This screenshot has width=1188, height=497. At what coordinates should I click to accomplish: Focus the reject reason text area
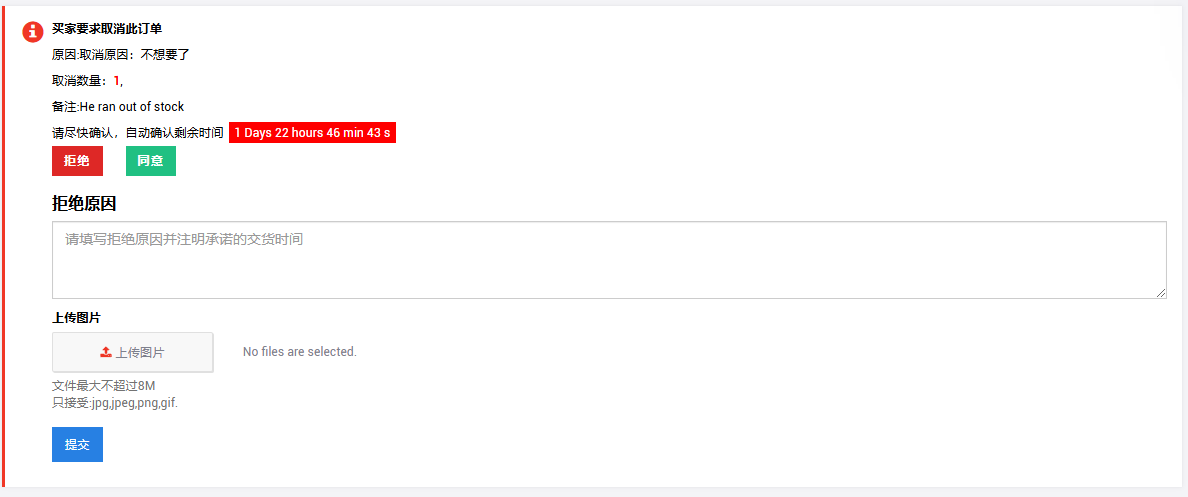[608, 260]
